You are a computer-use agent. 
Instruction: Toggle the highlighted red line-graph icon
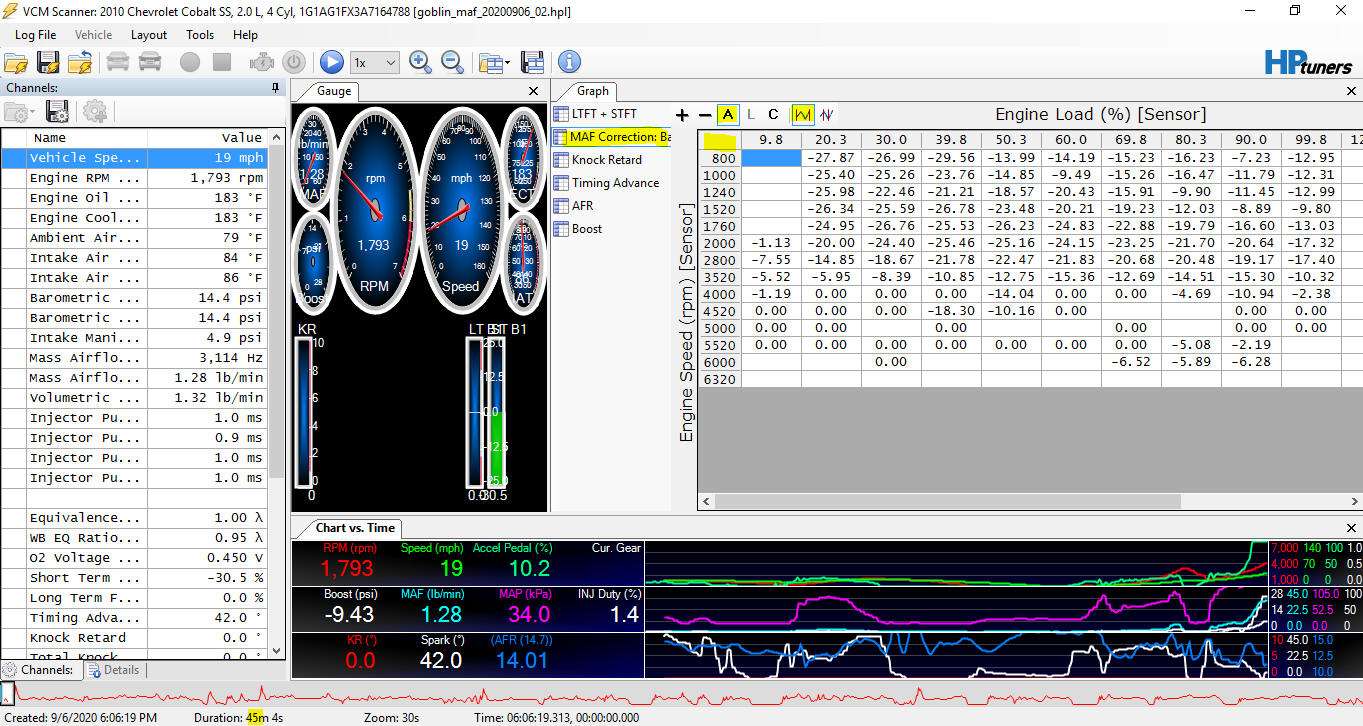(803, 115)
